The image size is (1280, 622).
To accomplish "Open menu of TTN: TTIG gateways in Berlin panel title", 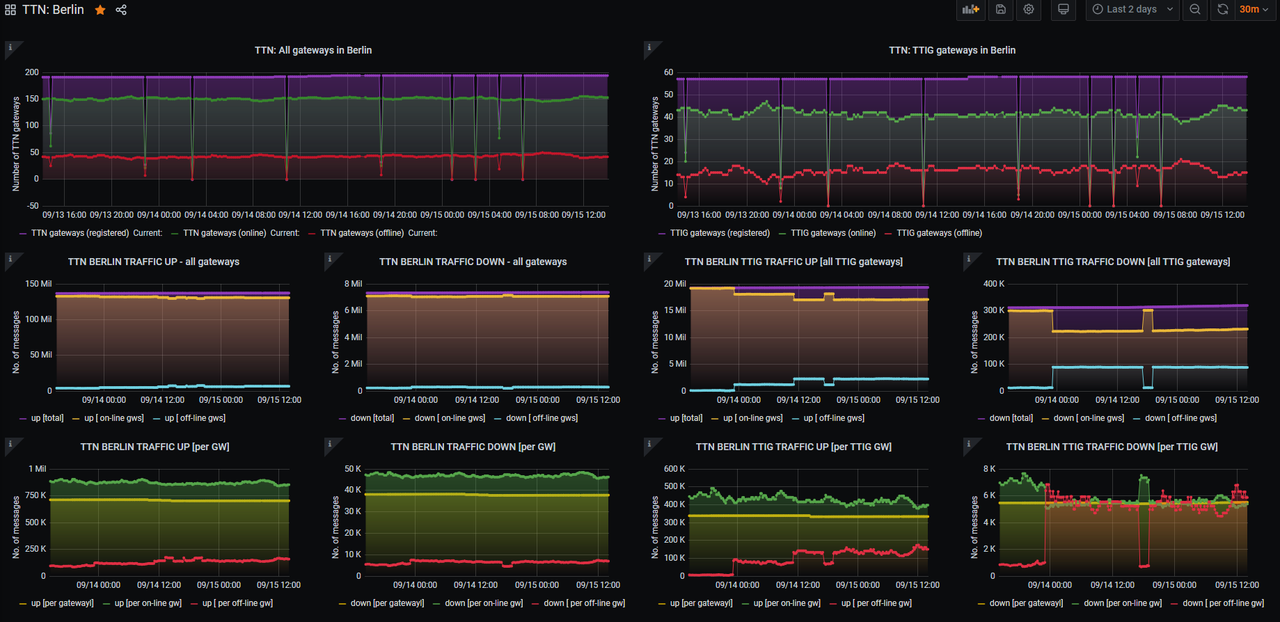I will [952, 50].
